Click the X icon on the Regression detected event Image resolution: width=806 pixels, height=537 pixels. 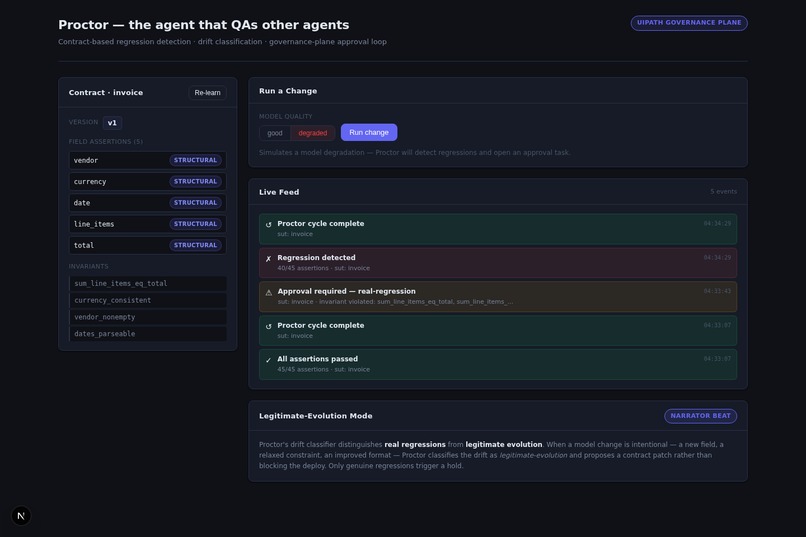click(x=268, y=258)
